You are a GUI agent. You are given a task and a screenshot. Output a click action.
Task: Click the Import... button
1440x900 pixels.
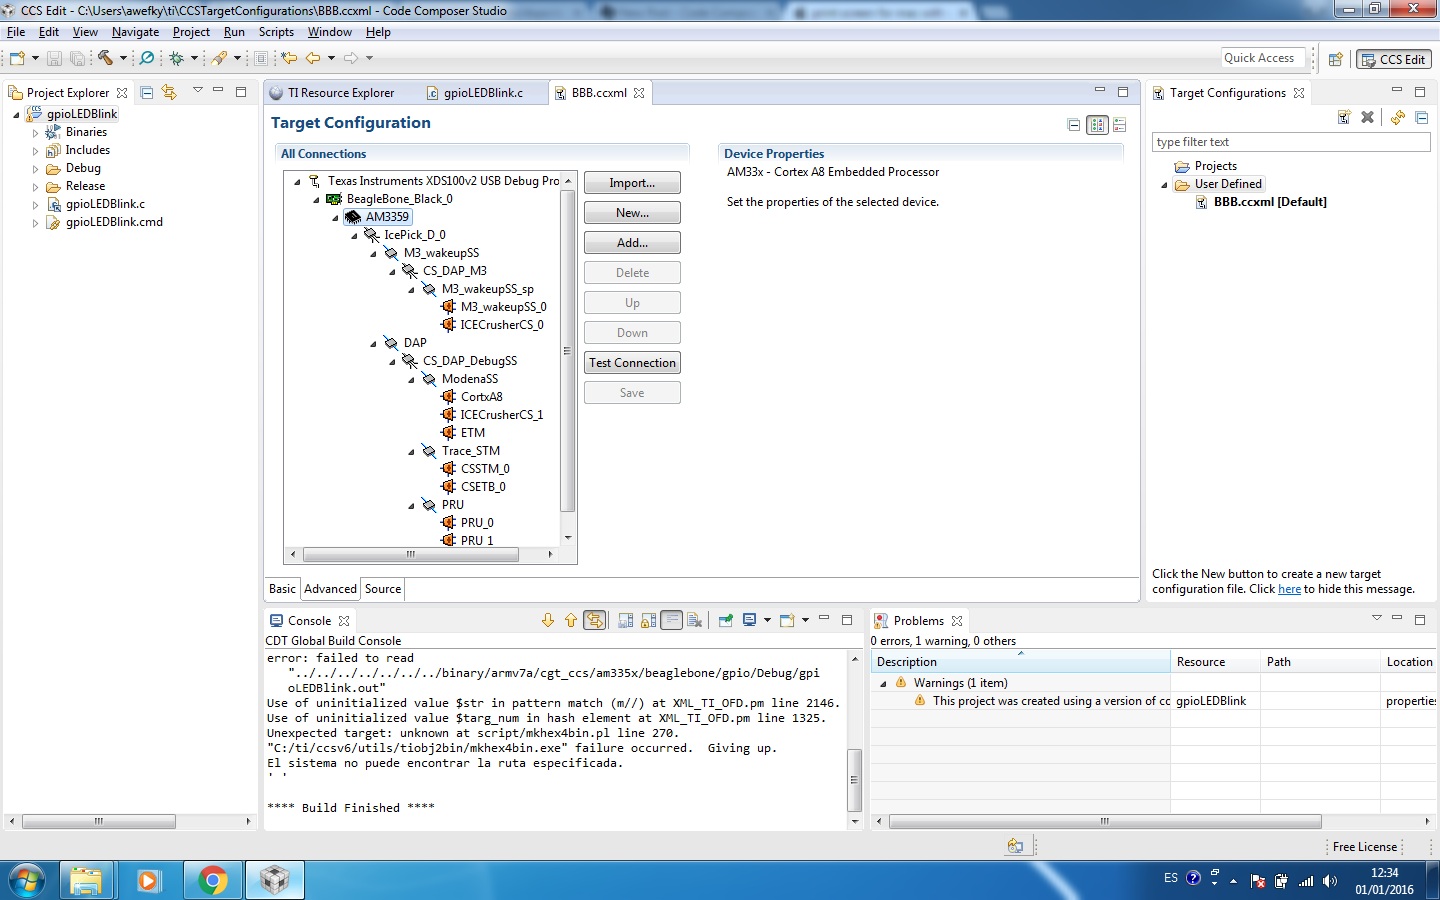click(632, 183)
